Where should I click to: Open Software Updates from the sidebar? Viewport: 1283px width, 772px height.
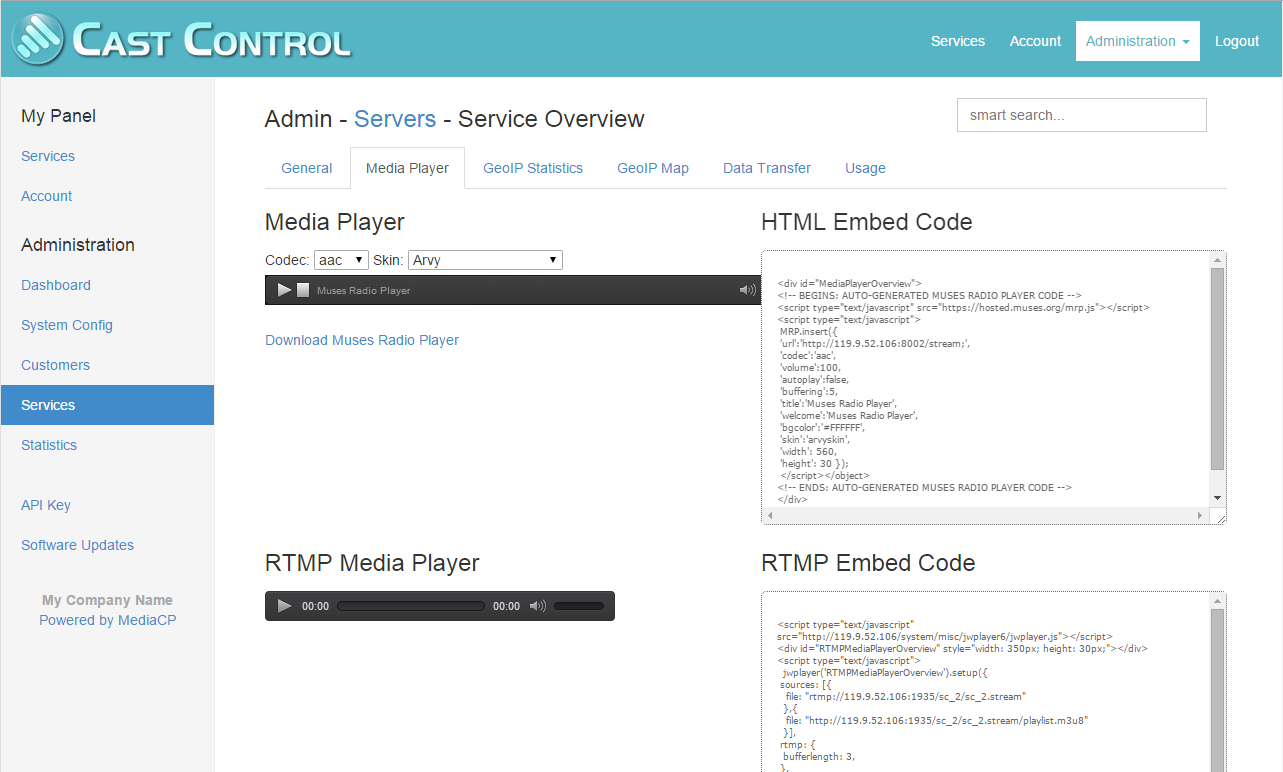pos(77,545)
